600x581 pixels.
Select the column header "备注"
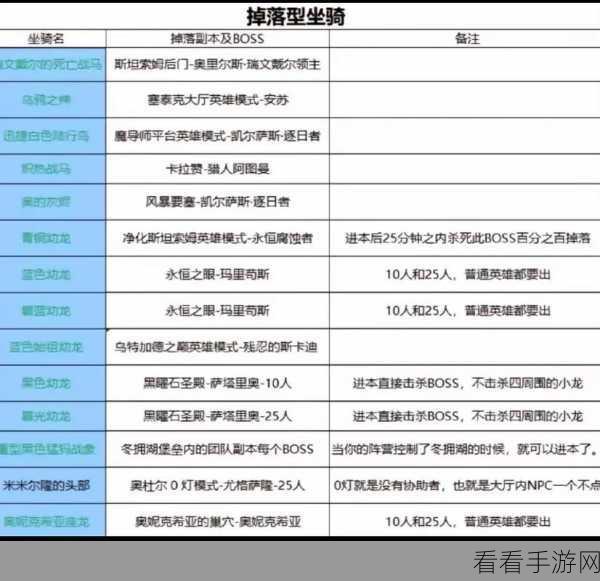467,39
